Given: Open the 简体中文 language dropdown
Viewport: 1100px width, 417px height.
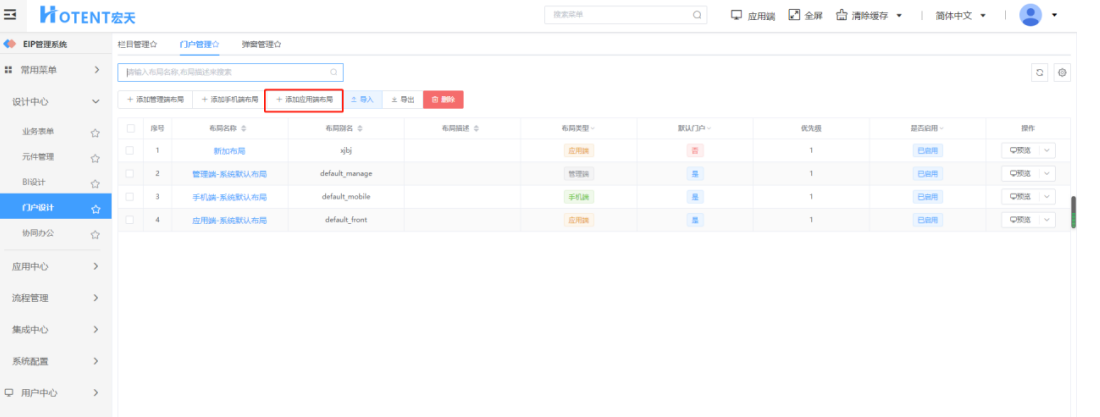Looking at the screenshot, I should (960, 15).
